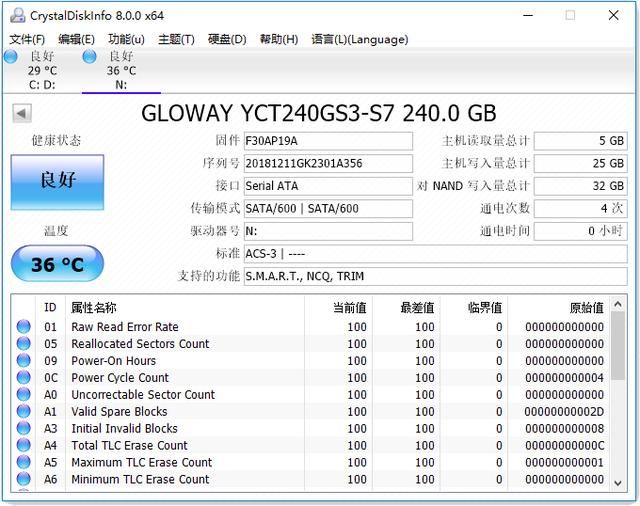Click the SMART list vertical scrollbar thumb

point(618,346)
